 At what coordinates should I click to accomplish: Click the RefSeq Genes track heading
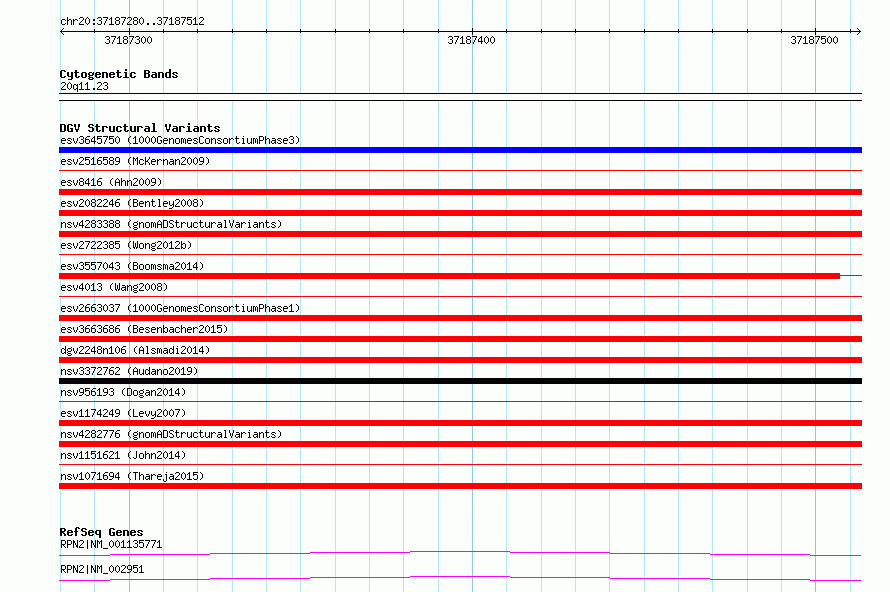pos(102,532)
